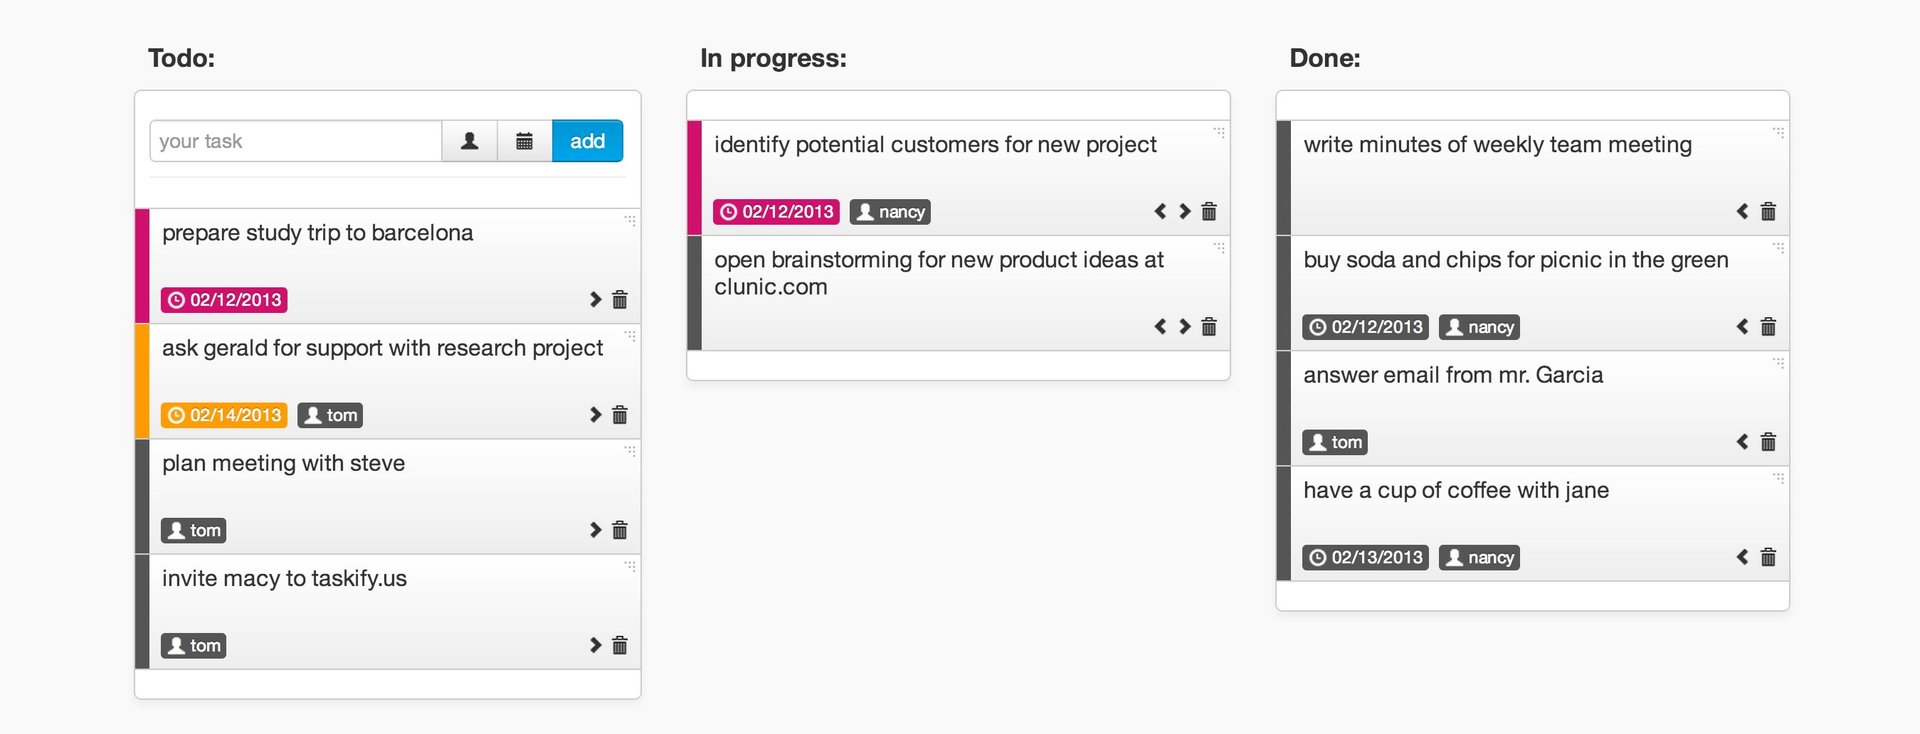Move 'invite macy to taskify.us' to in progress
The width and height of the screenshot is (1920, 734).
click(x=596, y=645)
